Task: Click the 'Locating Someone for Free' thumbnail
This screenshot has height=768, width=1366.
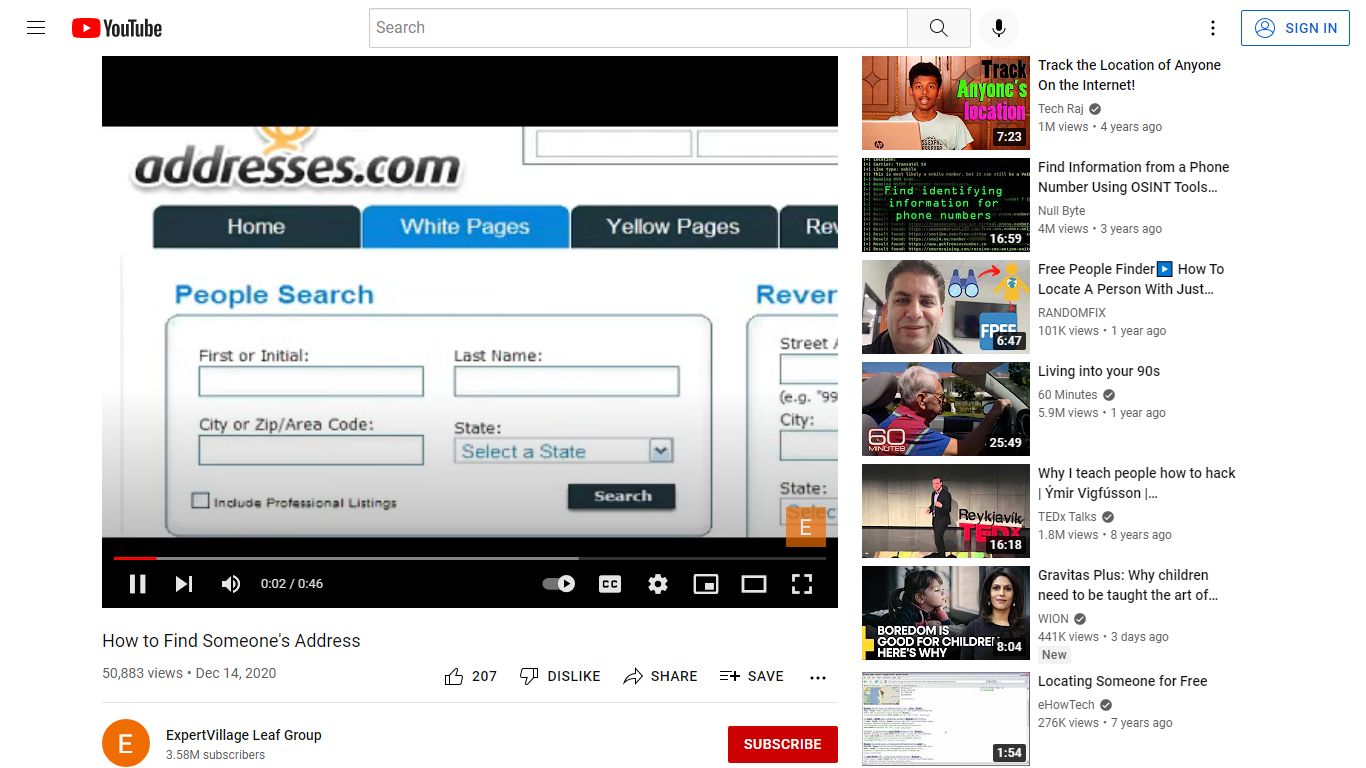Action: pyautogui.click(x=946, y=719)
